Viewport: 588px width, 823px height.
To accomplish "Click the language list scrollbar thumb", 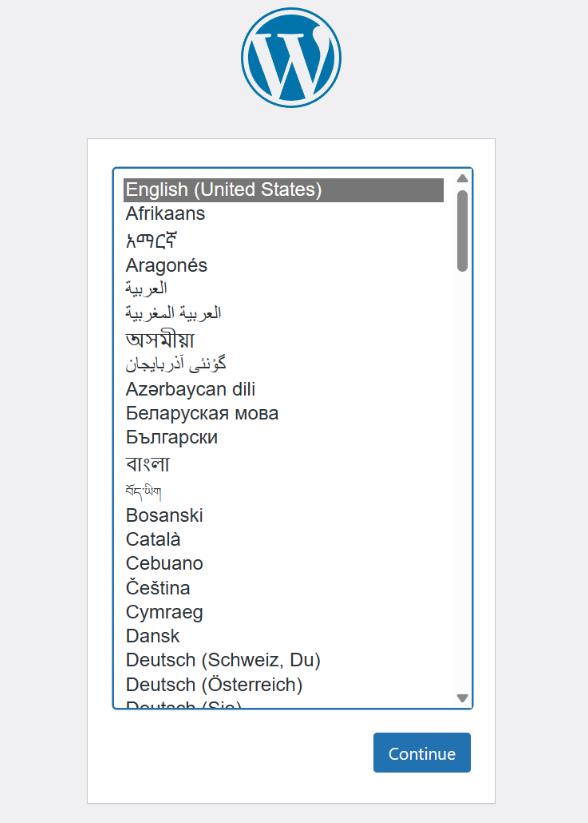I will point(462,231).
